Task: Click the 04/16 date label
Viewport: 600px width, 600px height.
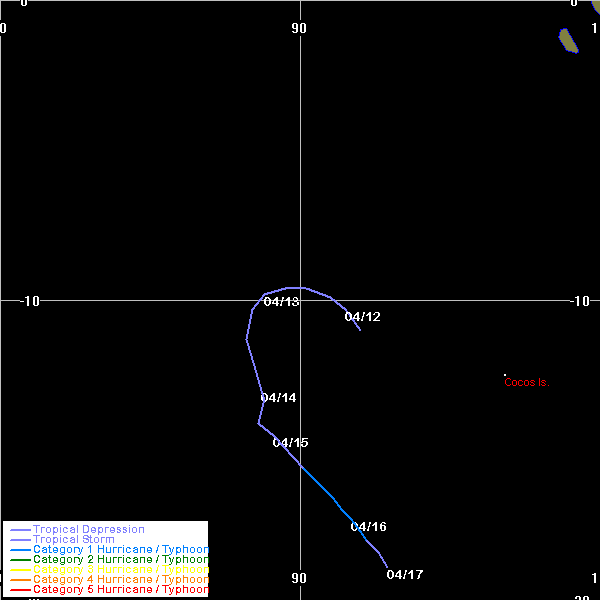Action: tap(368, 527)
